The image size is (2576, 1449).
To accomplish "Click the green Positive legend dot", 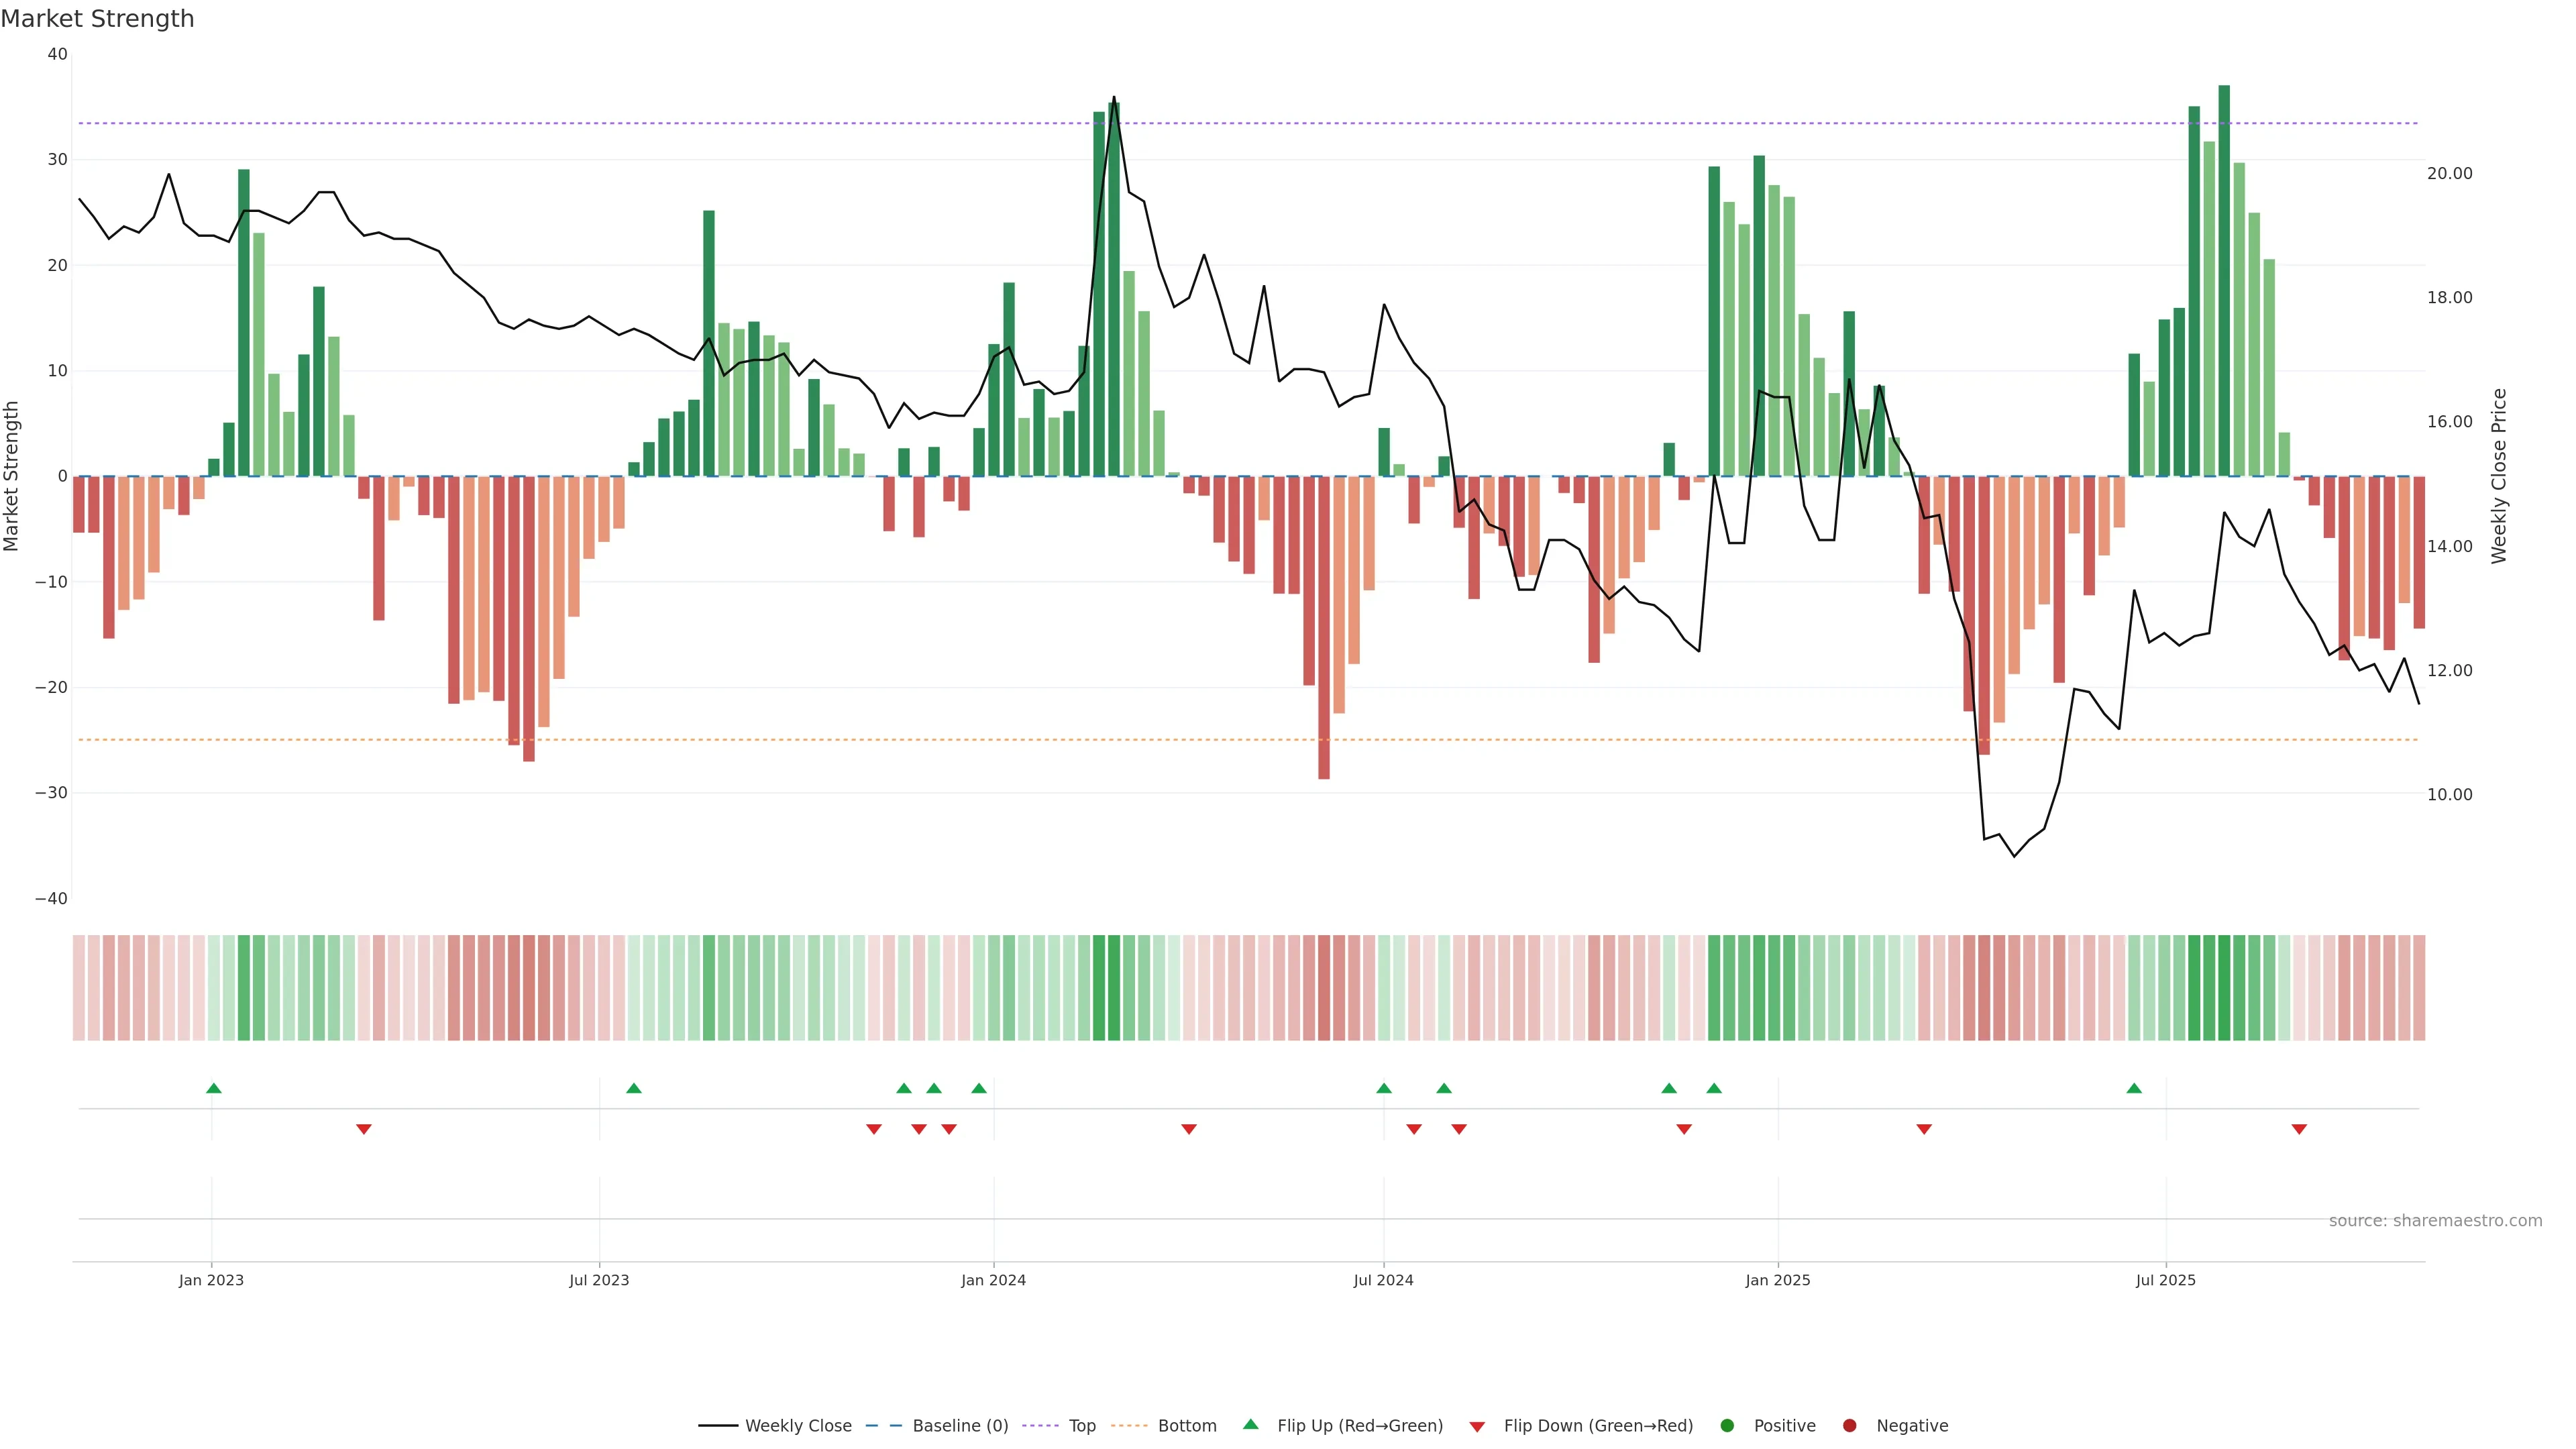I will coord(1727,1425).
